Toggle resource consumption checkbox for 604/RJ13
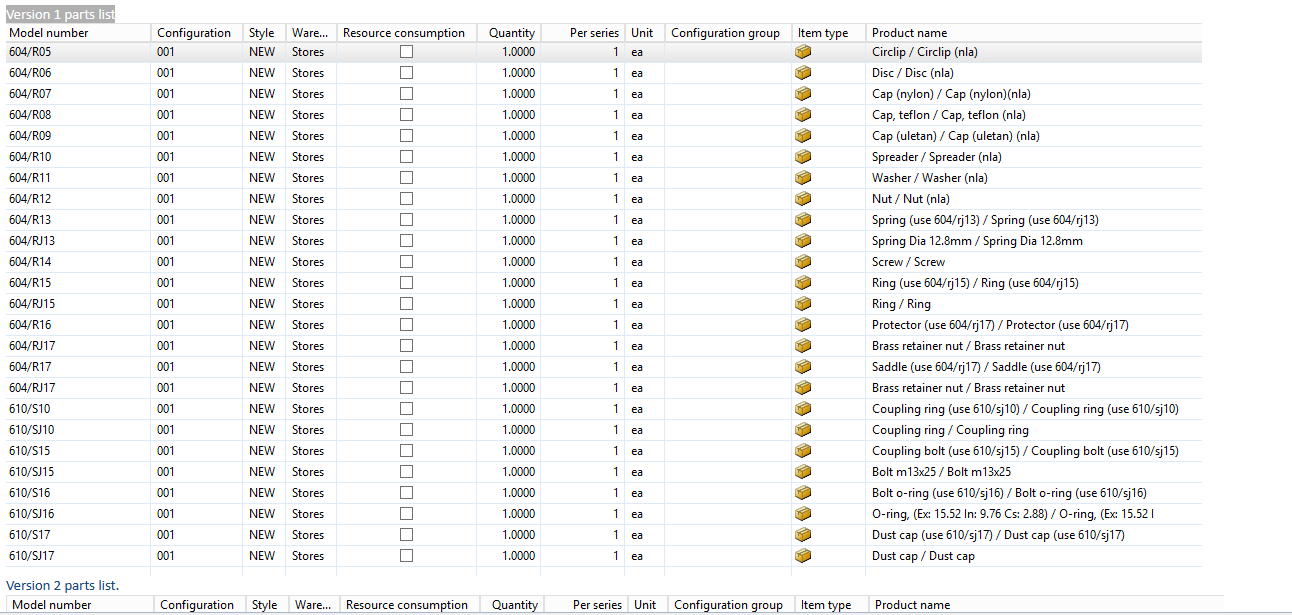Image resolution: width=1292 pixels, height=615 pixels. click(x=406, y=240)
